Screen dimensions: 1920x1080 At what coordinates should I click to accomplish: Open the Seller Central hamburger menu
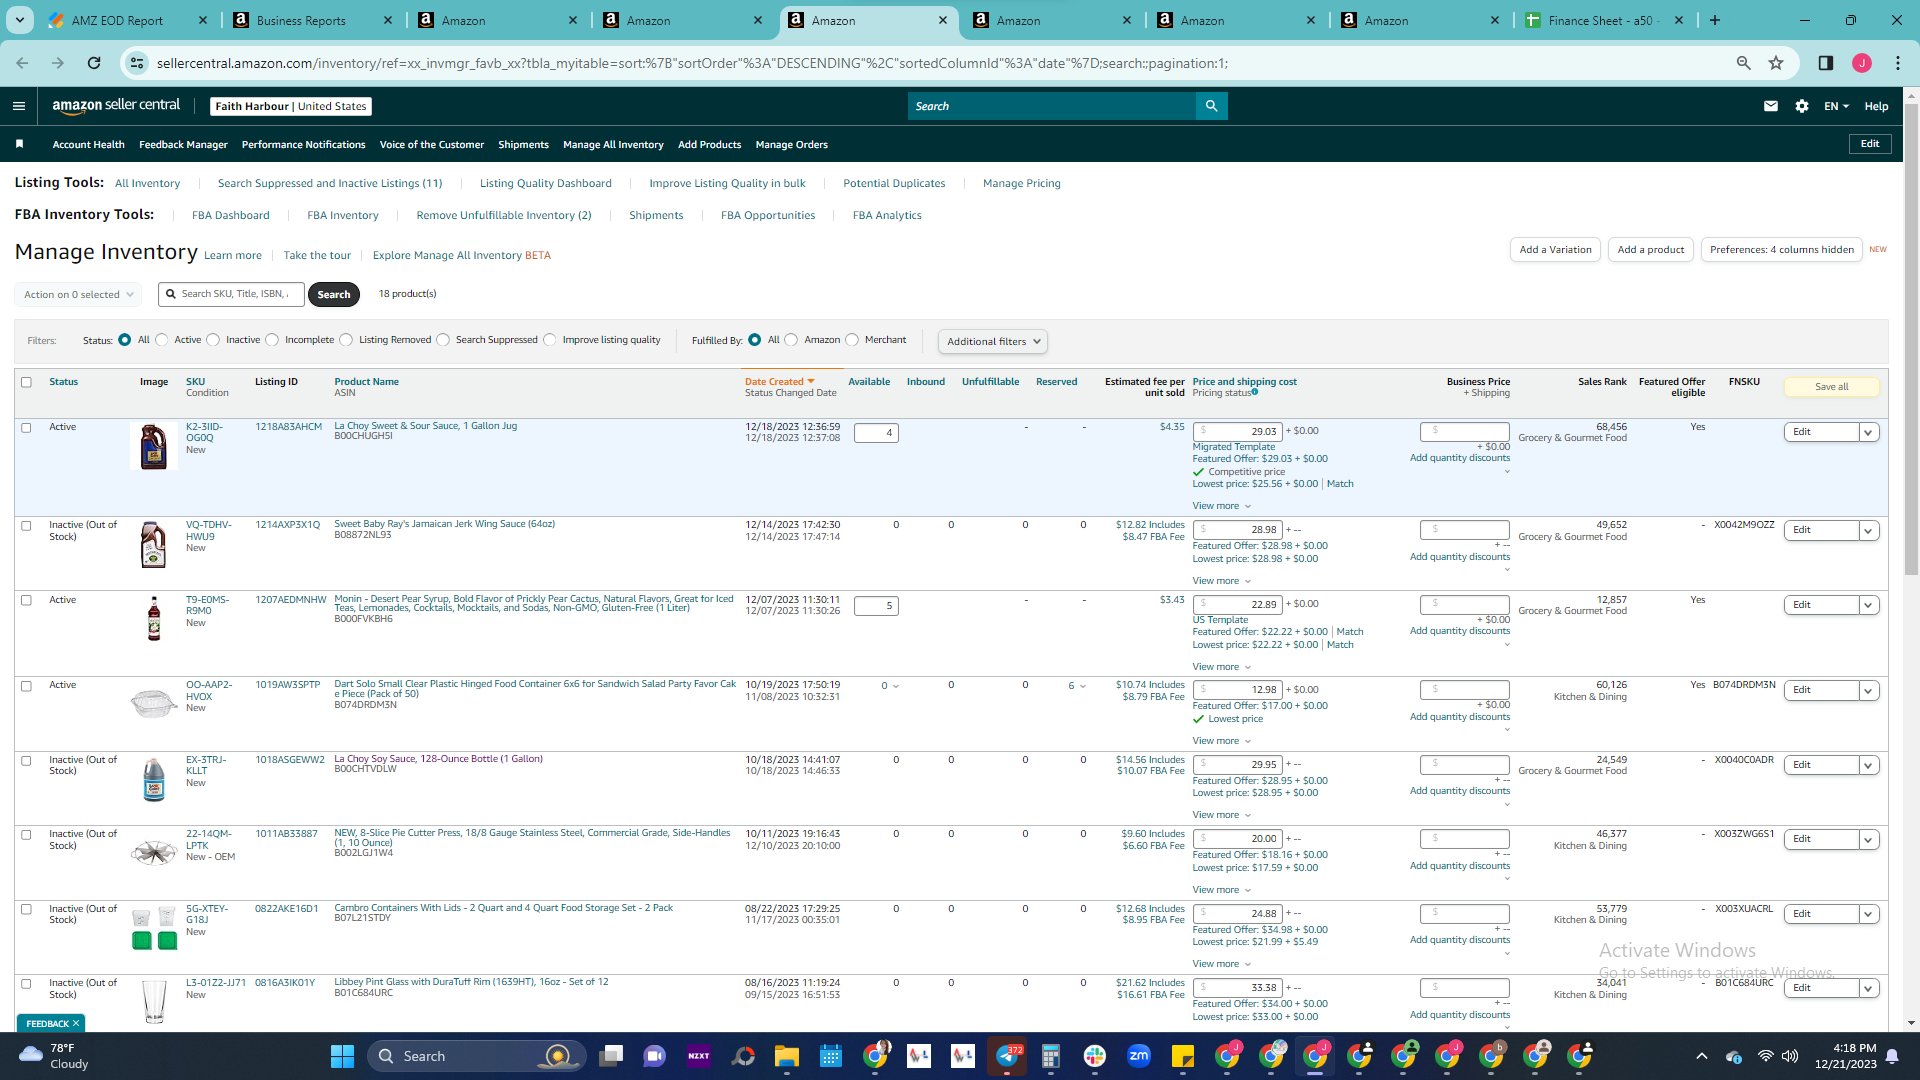tap(19, 106)
